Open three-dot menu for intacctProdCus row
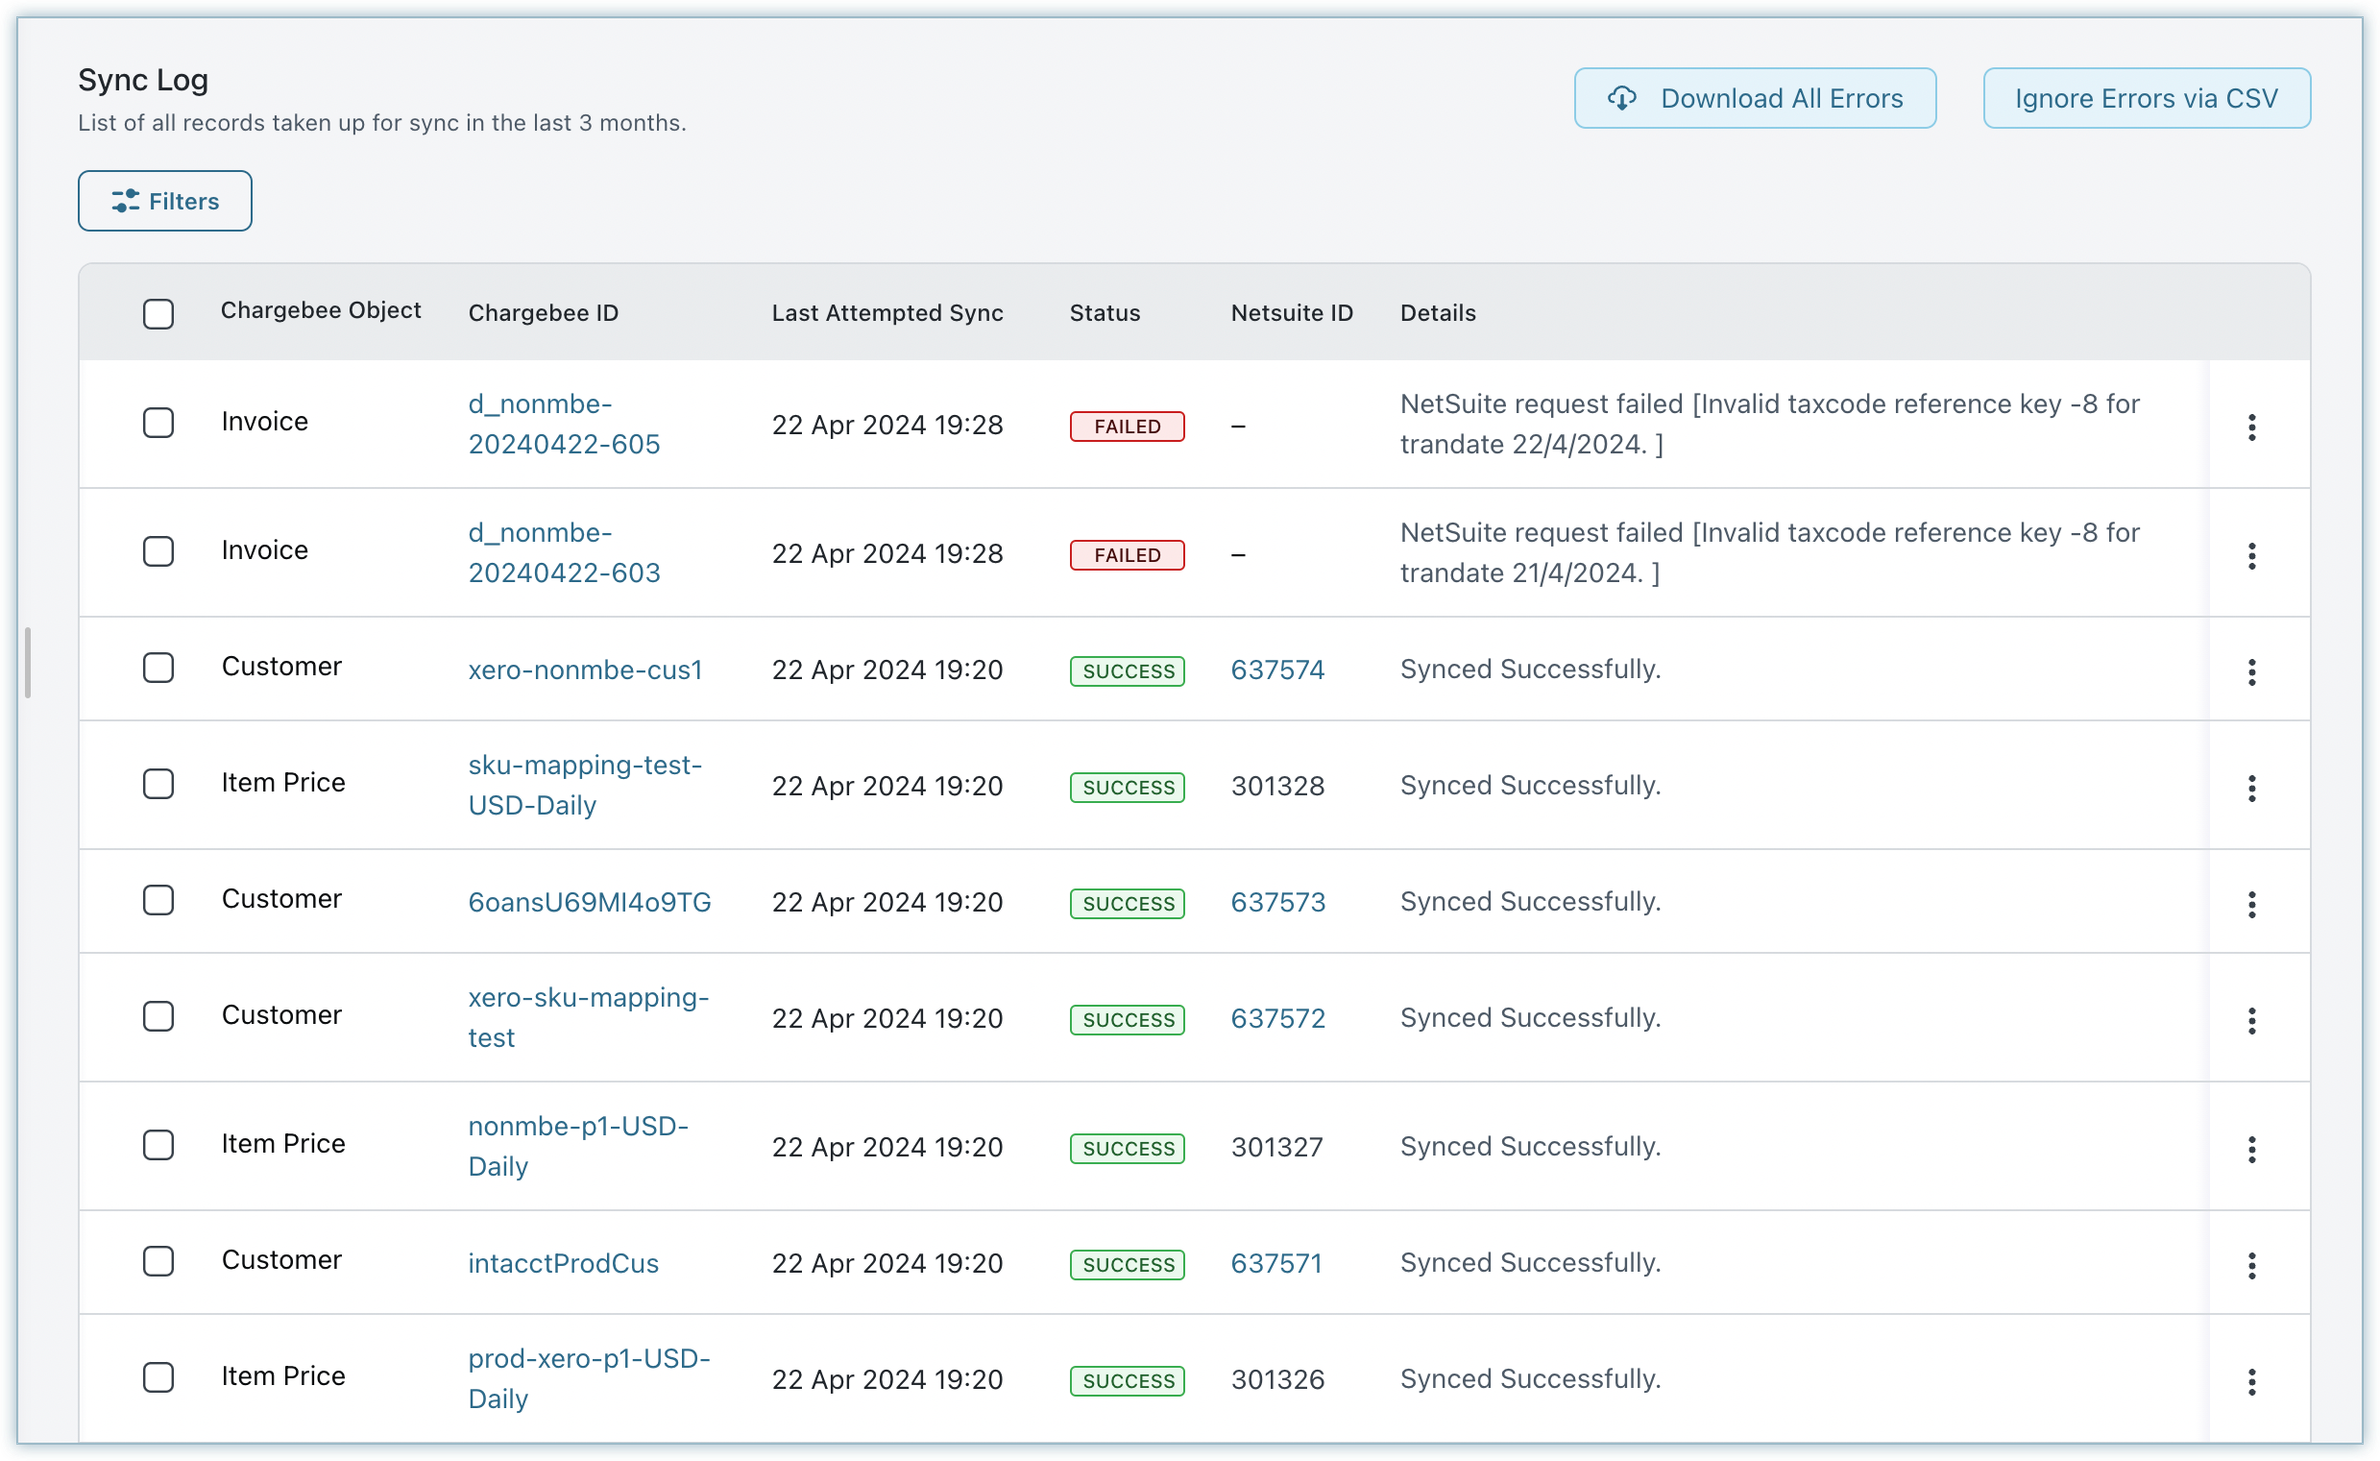The width and height of the screenshot is (2380, 1461). [2251, 1265]
